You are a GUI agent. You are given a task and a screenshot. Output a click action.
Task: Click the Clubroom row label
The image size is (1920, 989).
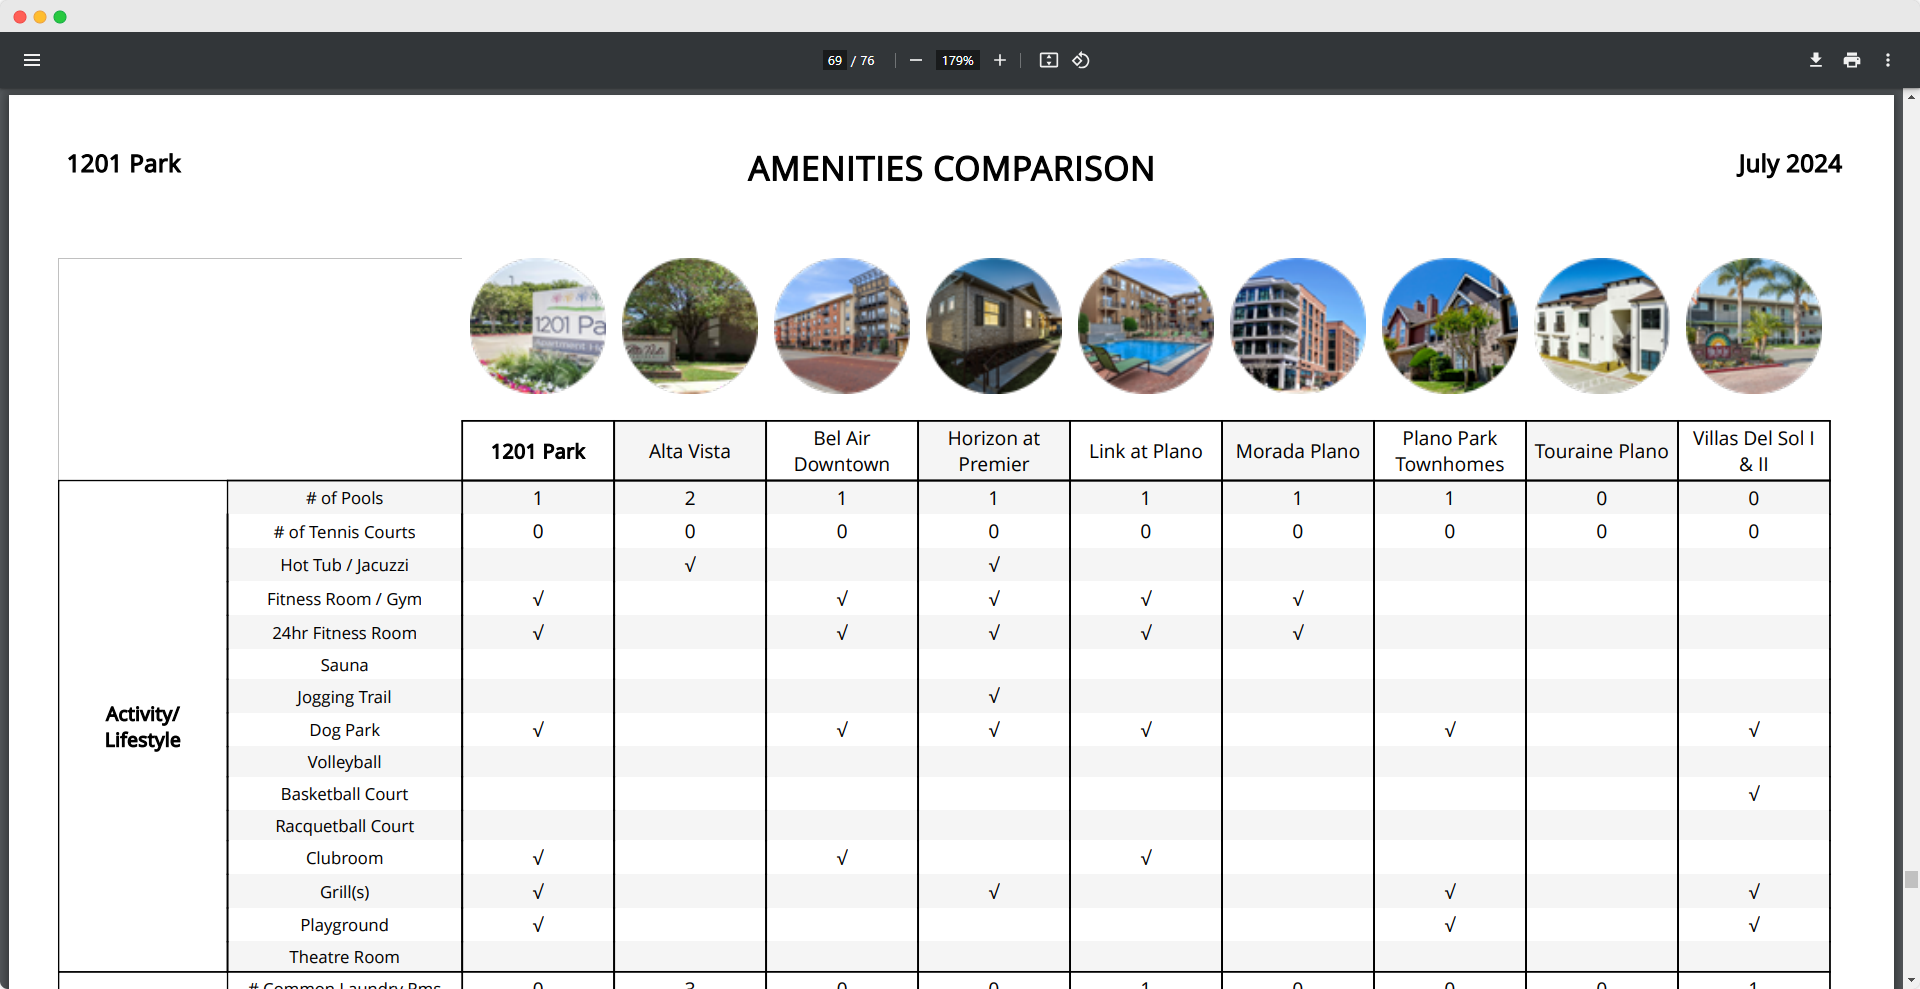[344, 858]
